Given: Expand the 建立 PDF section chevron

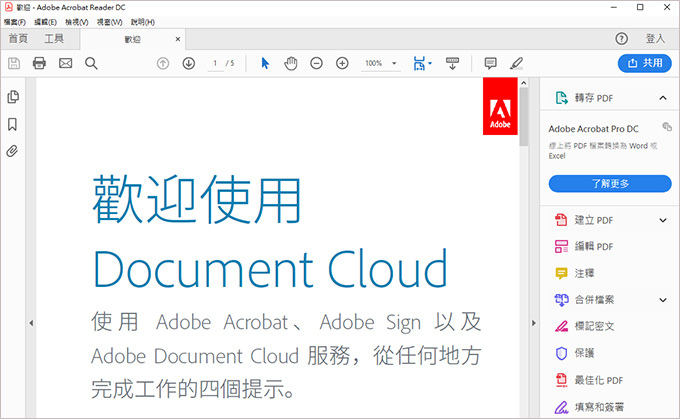Looking at the screenshot, I should click(663, 220).
